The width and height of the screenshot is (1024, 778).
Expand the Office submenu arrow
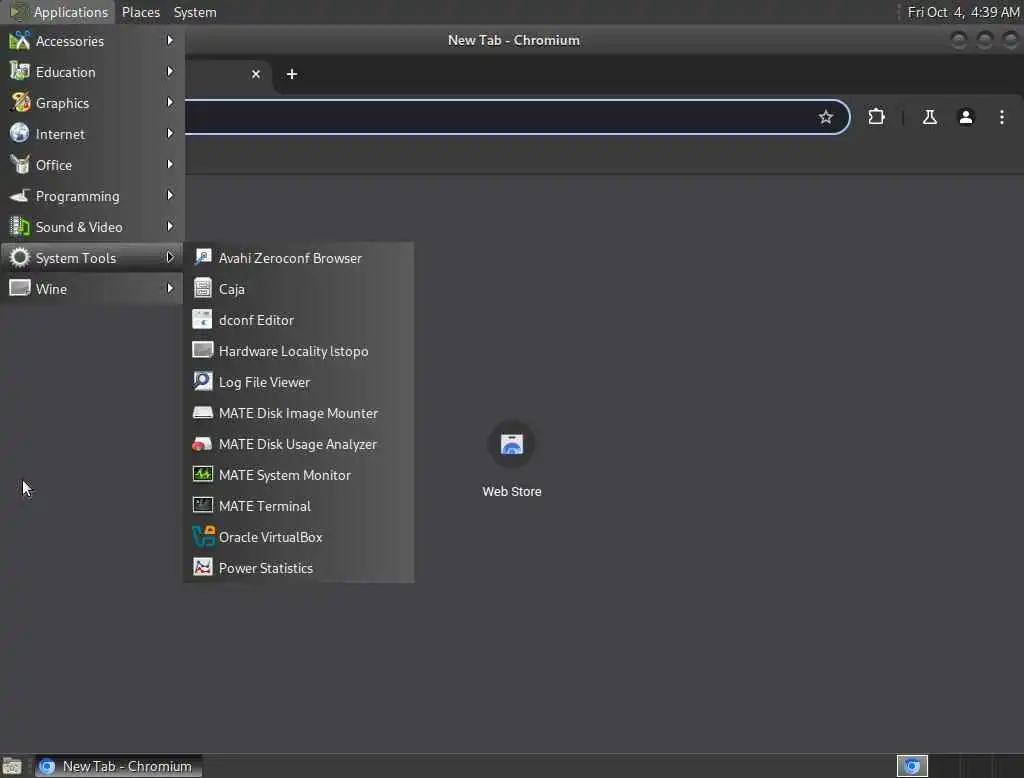pyautogui.click(x=170, y=165)
